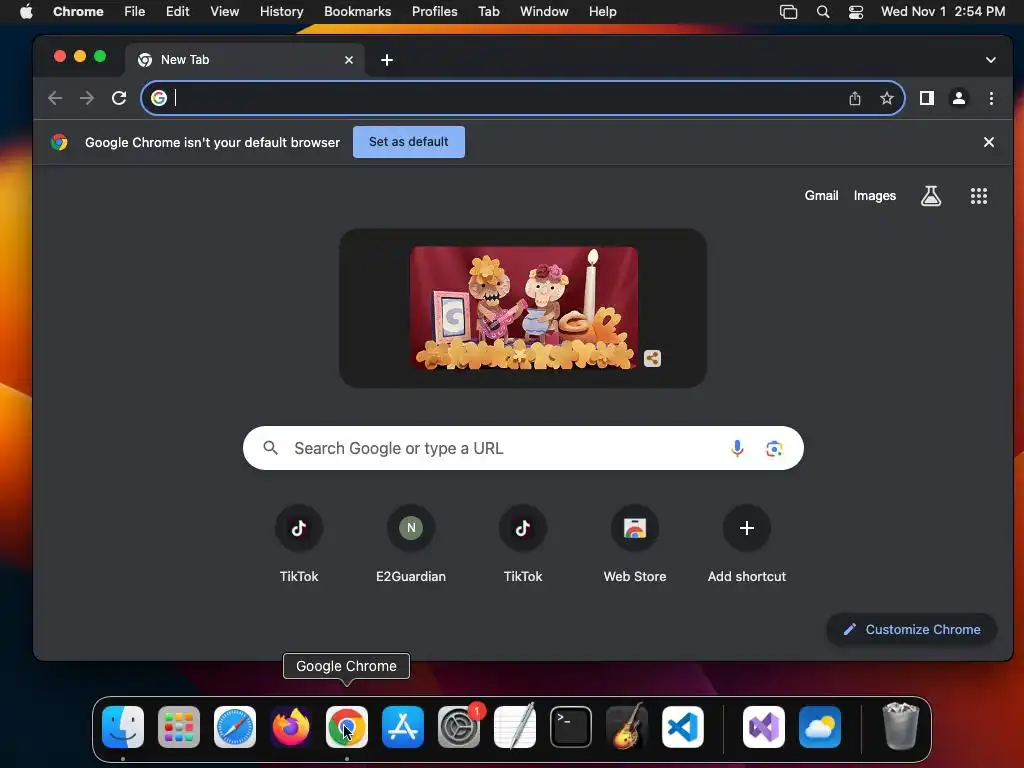
Task: Open the Chrome side panel
Action: click(927, 99)
